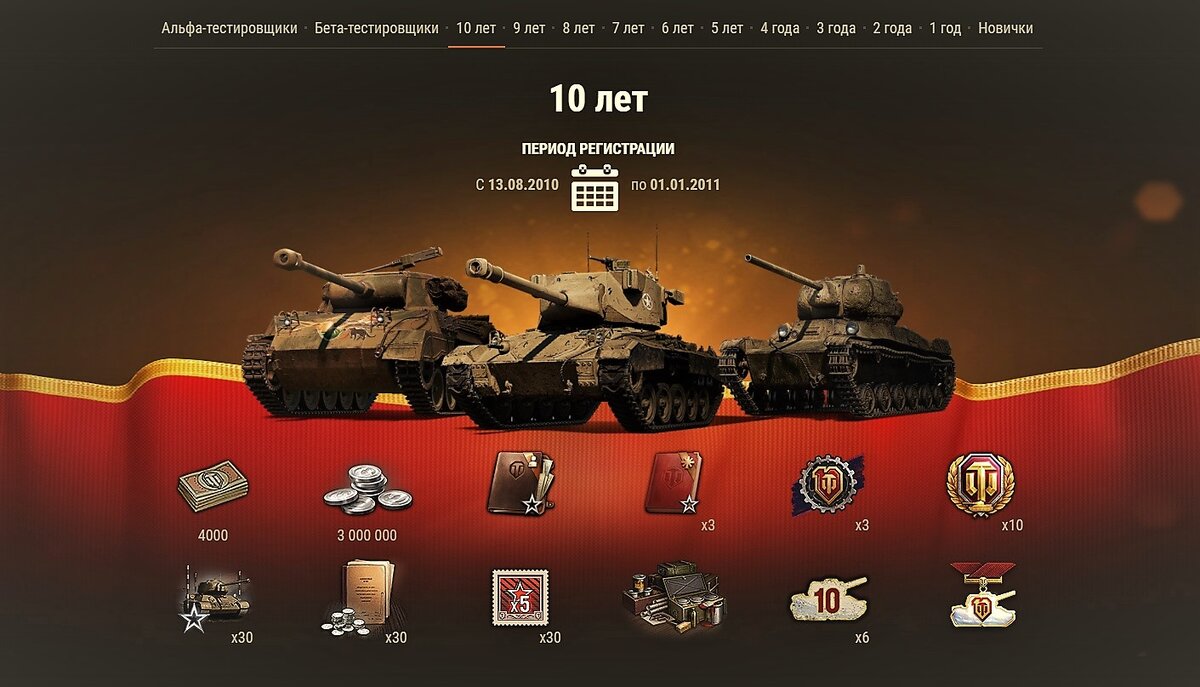Switch to the Новички tab
Image resolution: width=1200 pixels, height=687 pixels.
pyautogui.click(x=1006, y=28)
